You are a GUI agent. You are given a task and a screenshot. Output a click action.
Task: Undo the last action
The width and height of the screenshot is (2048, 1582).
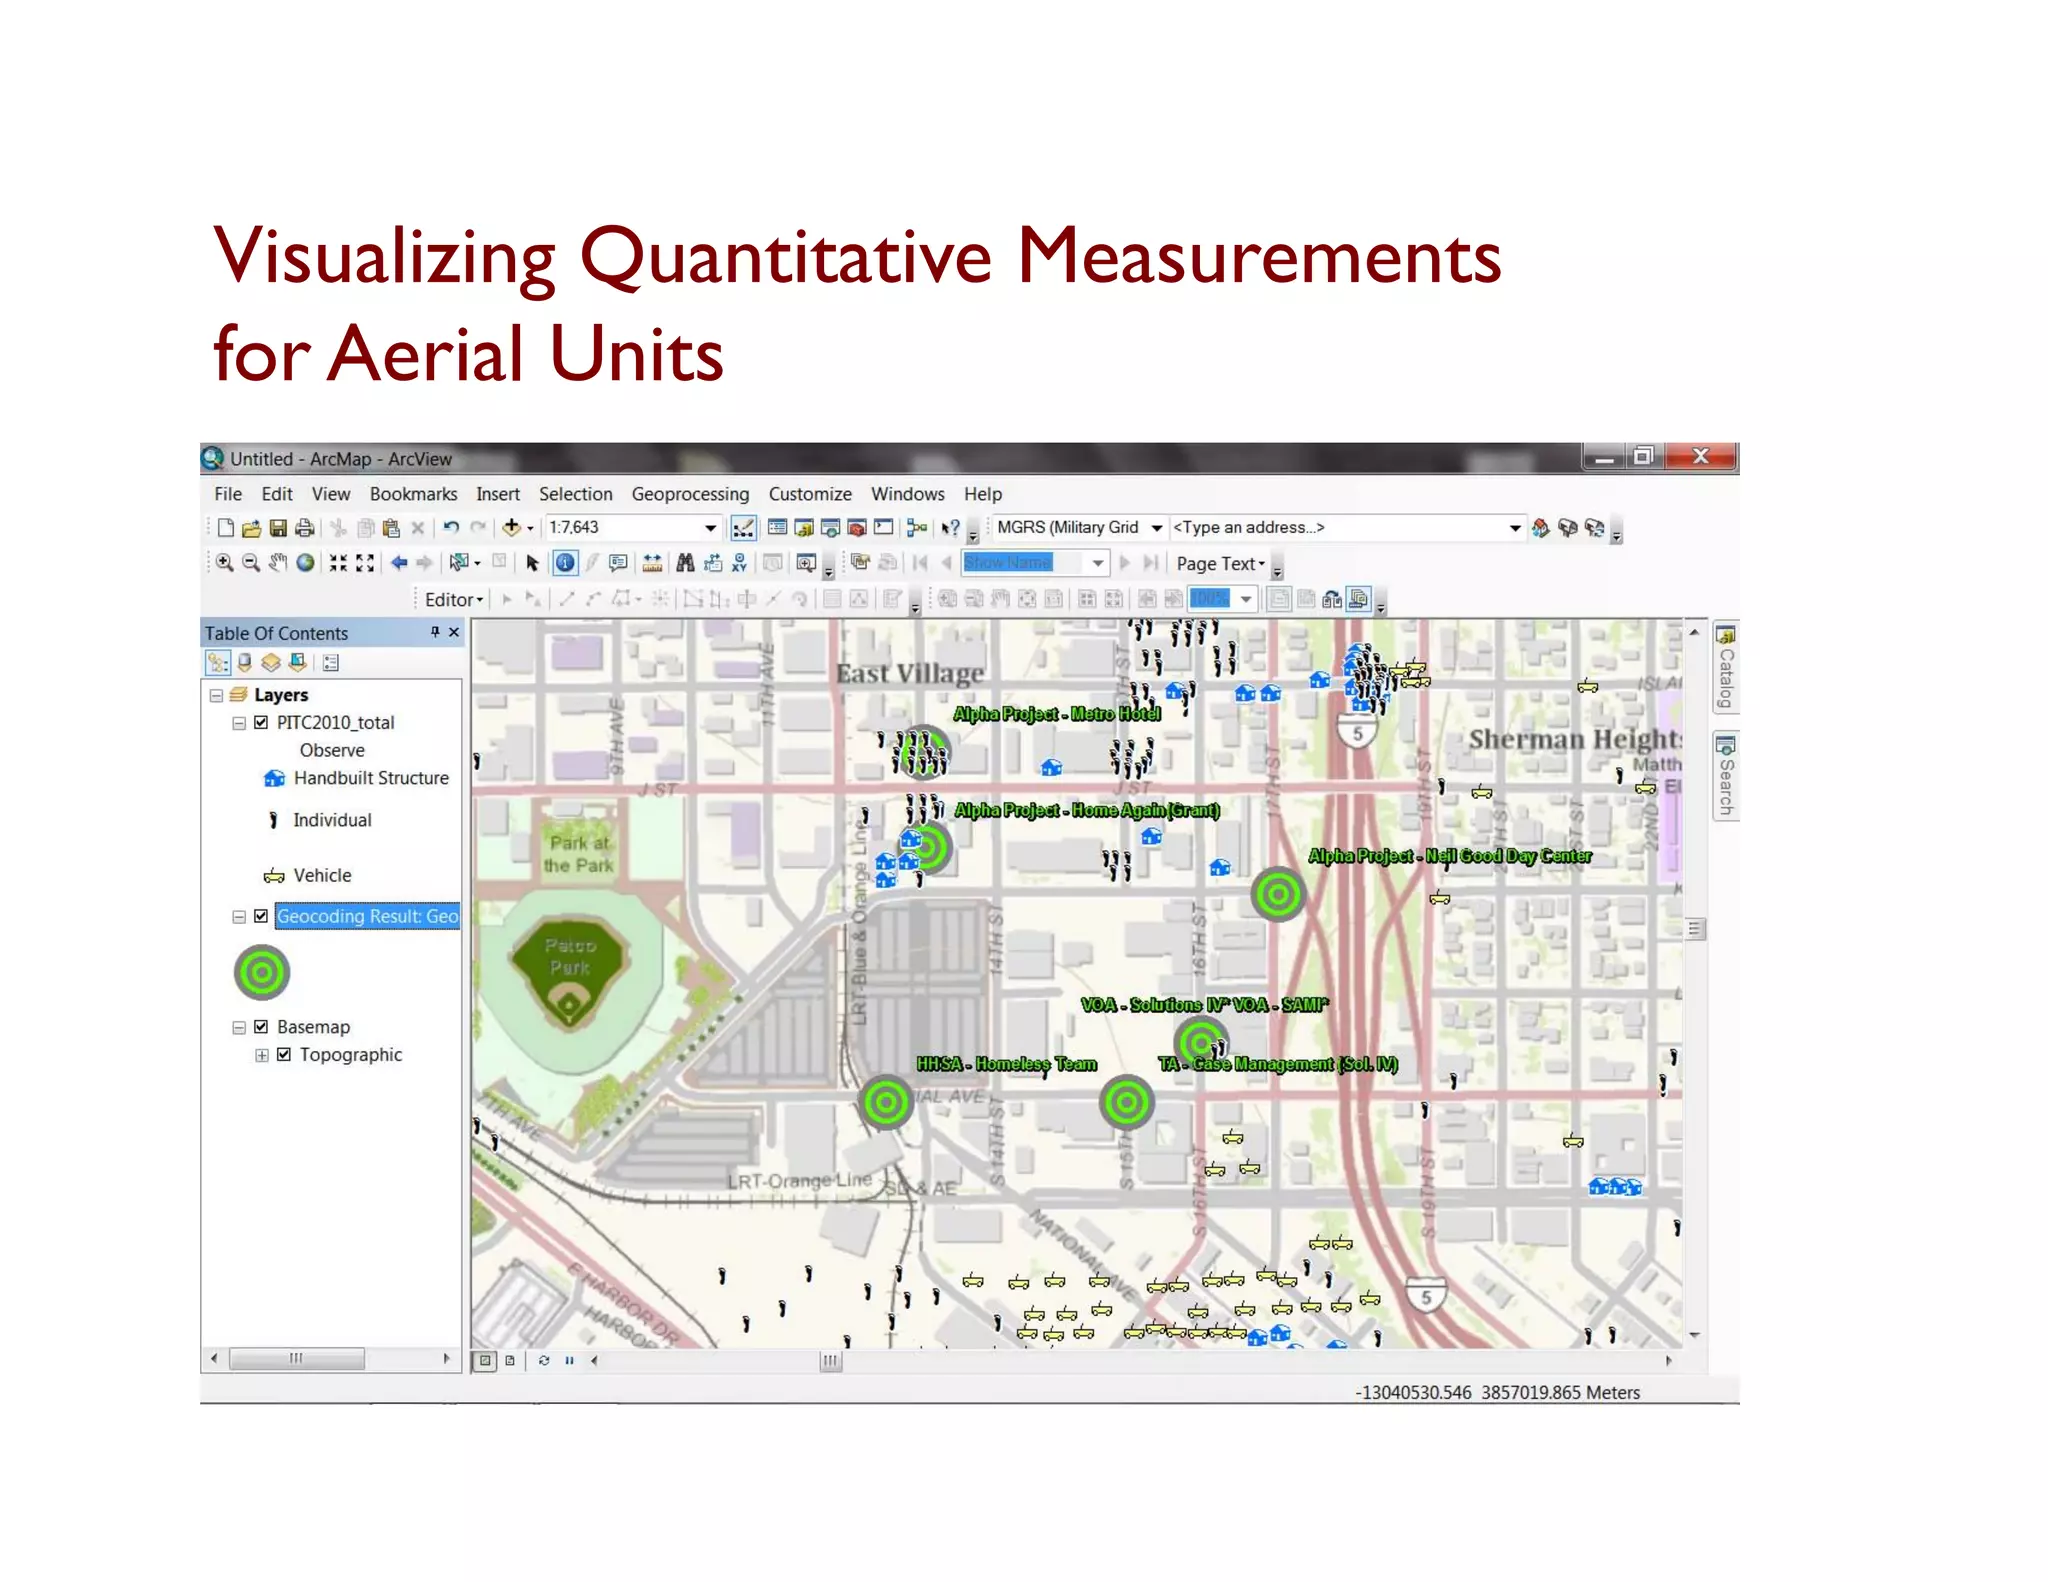click(x=451, y=528)
